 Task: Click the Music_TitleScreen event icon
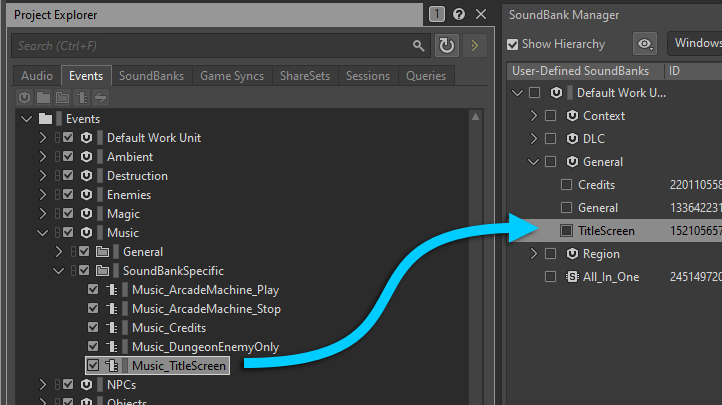[112, 366]
